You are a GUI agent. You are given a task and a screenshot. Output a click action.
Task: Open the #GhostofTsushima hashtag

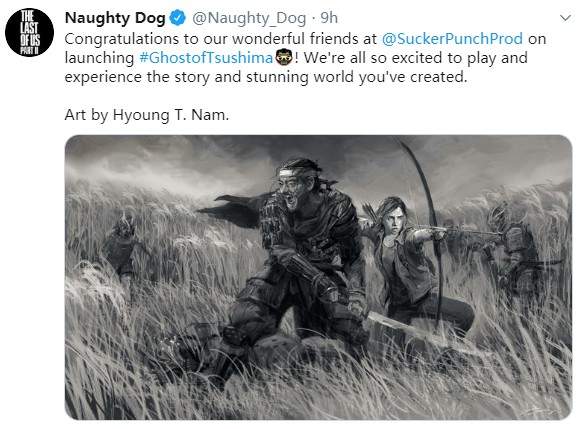[x=206, y=58]
